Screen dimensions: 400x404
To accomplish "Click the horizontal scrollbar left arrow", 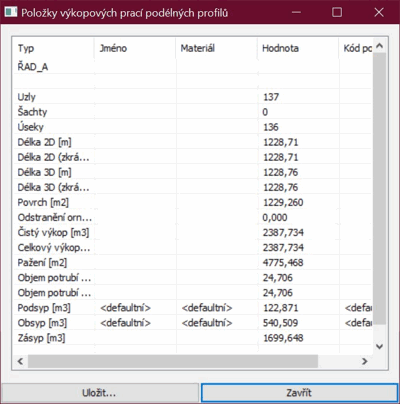I will pos(20,361).
